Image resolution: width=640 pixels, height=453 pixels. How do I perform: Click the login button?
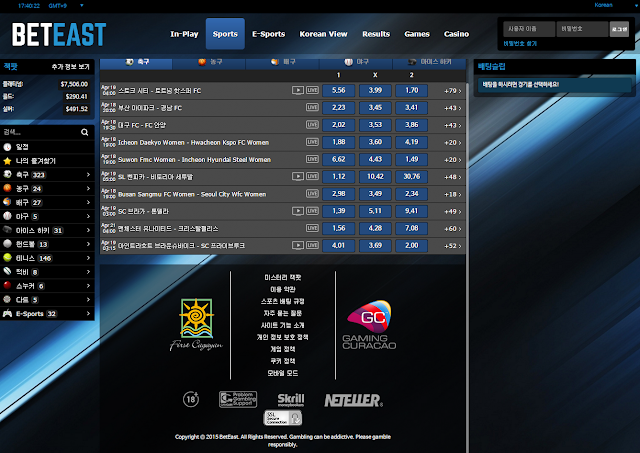point(619,29)
